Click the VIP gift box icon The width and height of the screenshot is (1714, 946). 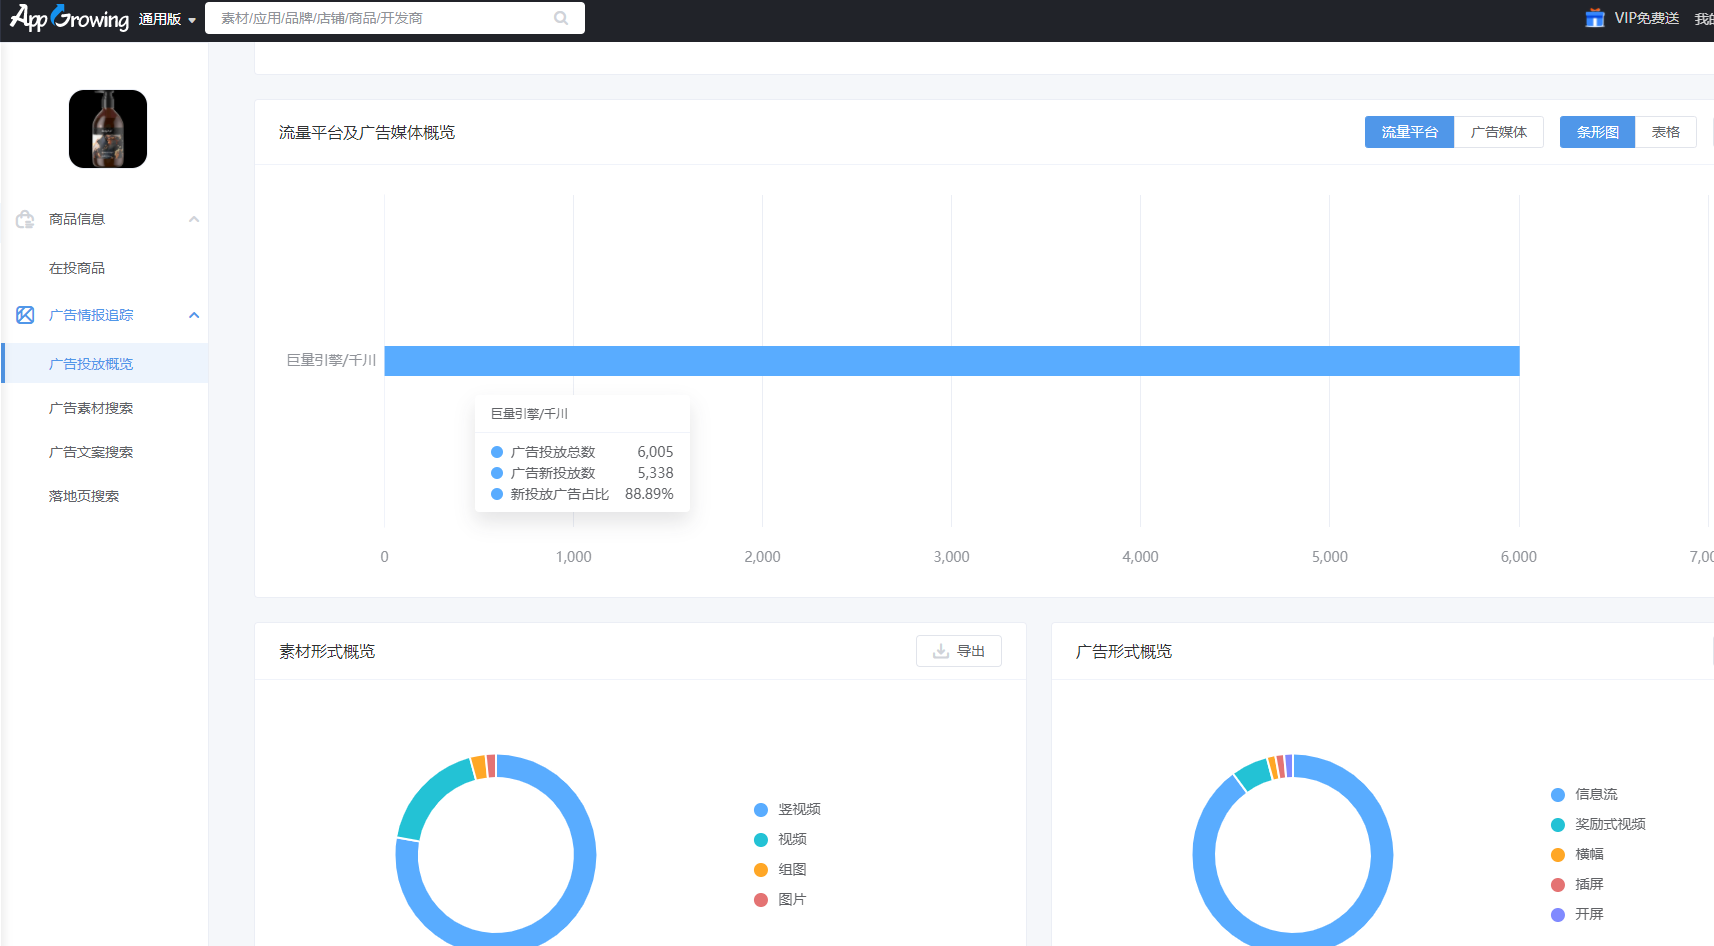tap(1595, 18)
